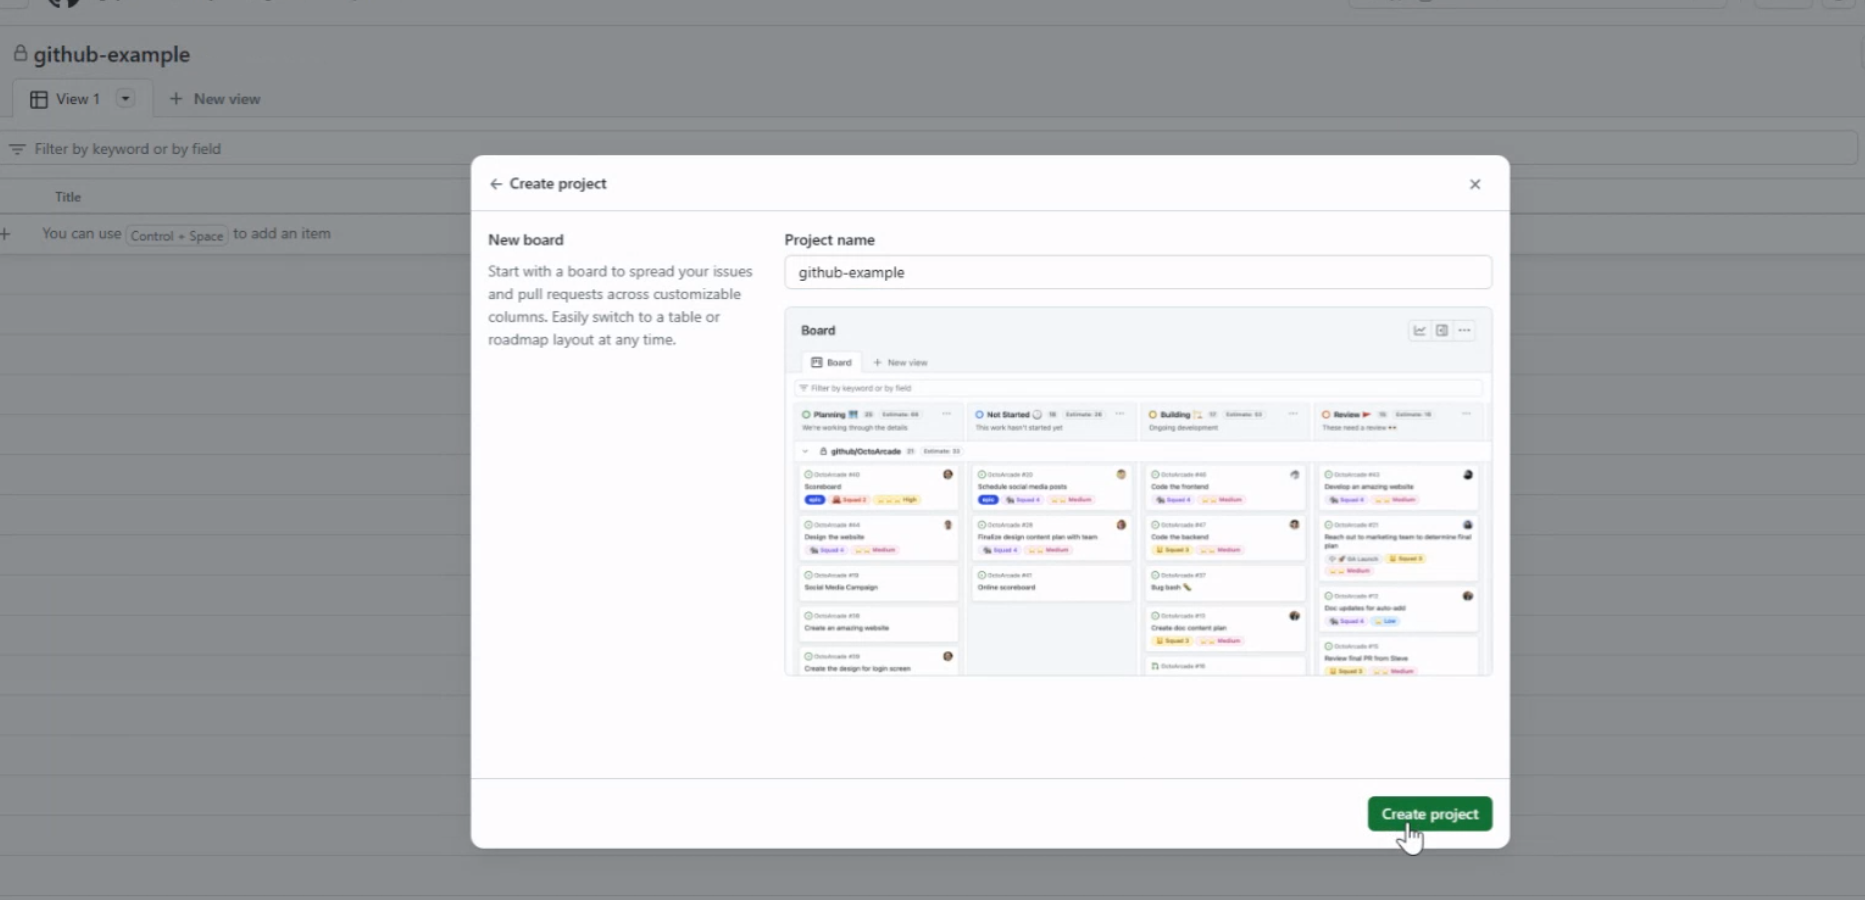1865x900 pixels.
Task: Click the filter icon beside the background filter box
Action: click(17, 149)
